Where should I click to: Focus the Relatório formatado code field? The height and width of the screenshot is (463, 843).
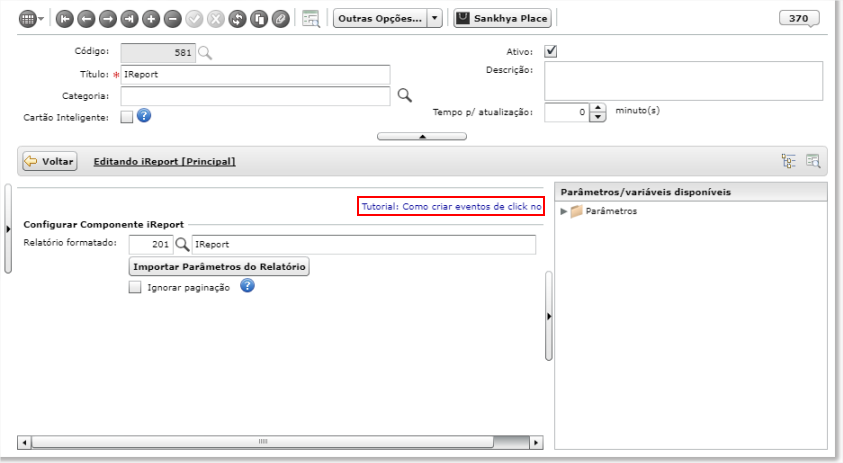click(x=151, y=245)
